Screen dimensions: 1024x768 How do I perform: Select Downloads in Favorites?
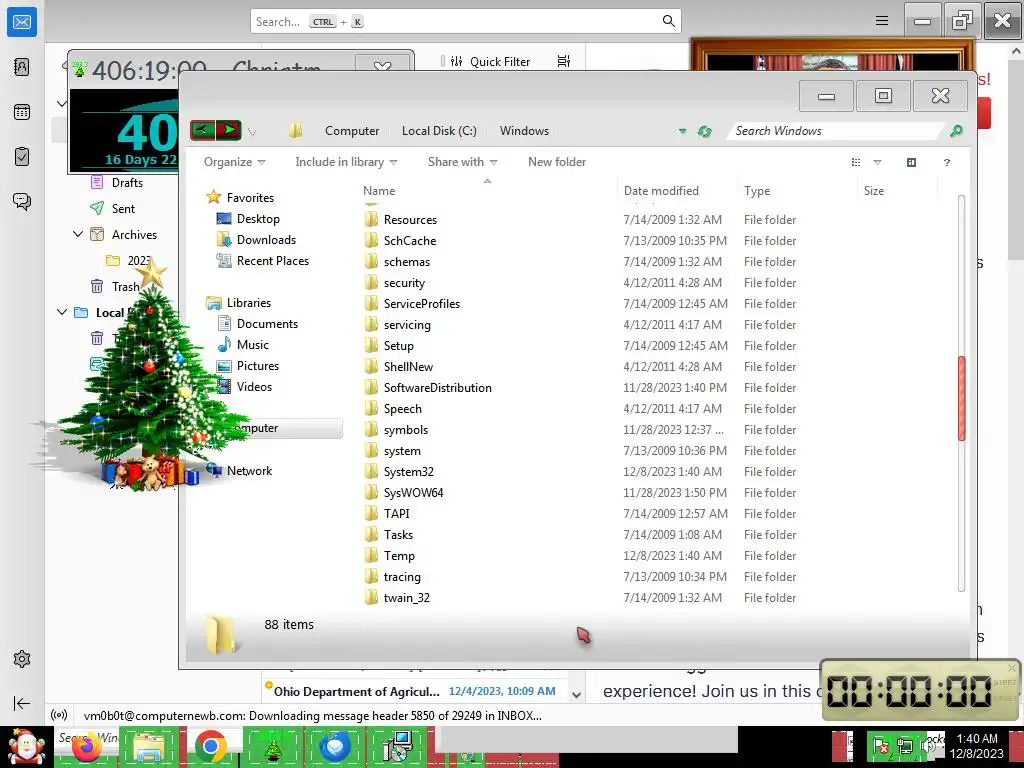(x=266, y=240)
